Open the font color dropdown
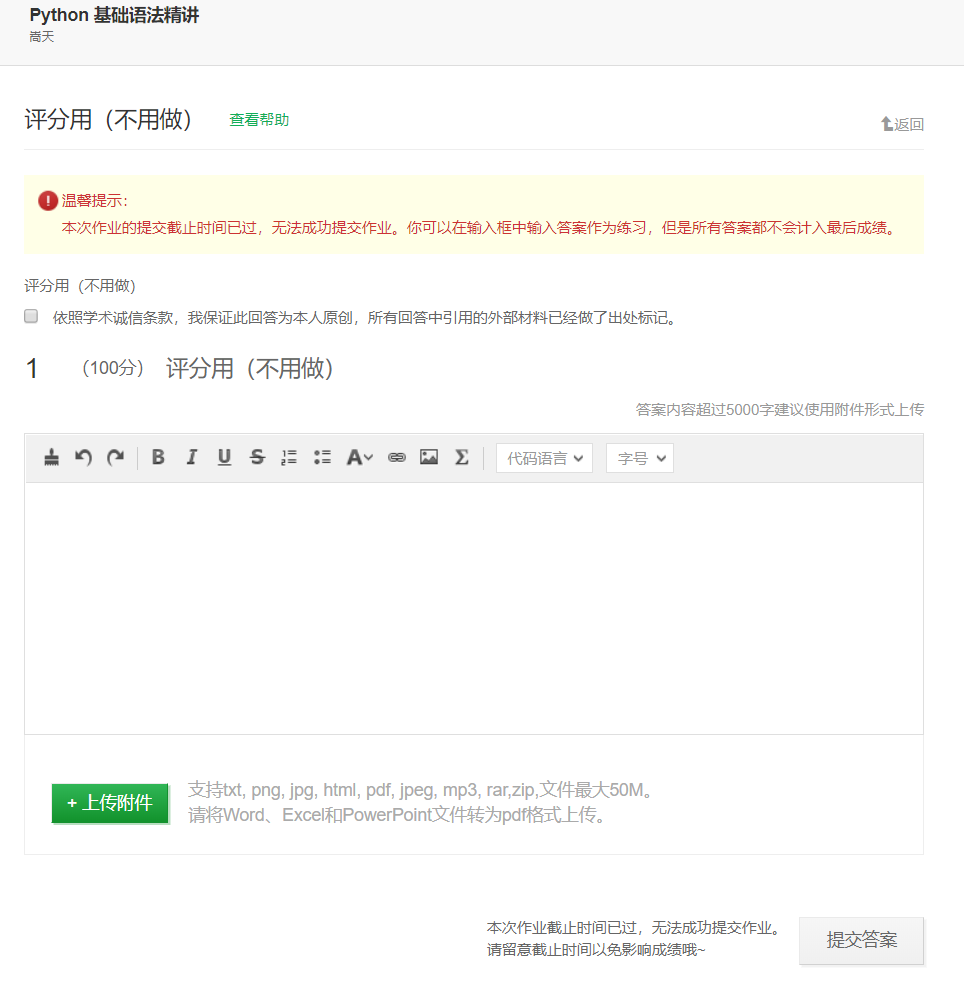964x1000 pixels. point(359,458)
